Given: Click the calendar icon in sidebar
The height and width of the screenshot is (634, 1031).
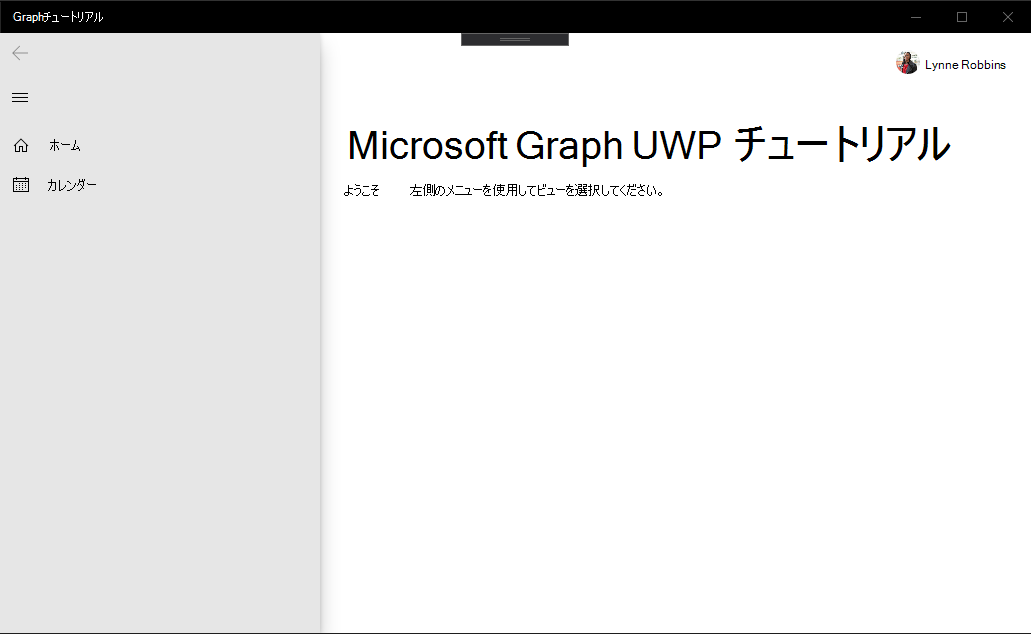Looking at the screenshot, I should point(21,185).
